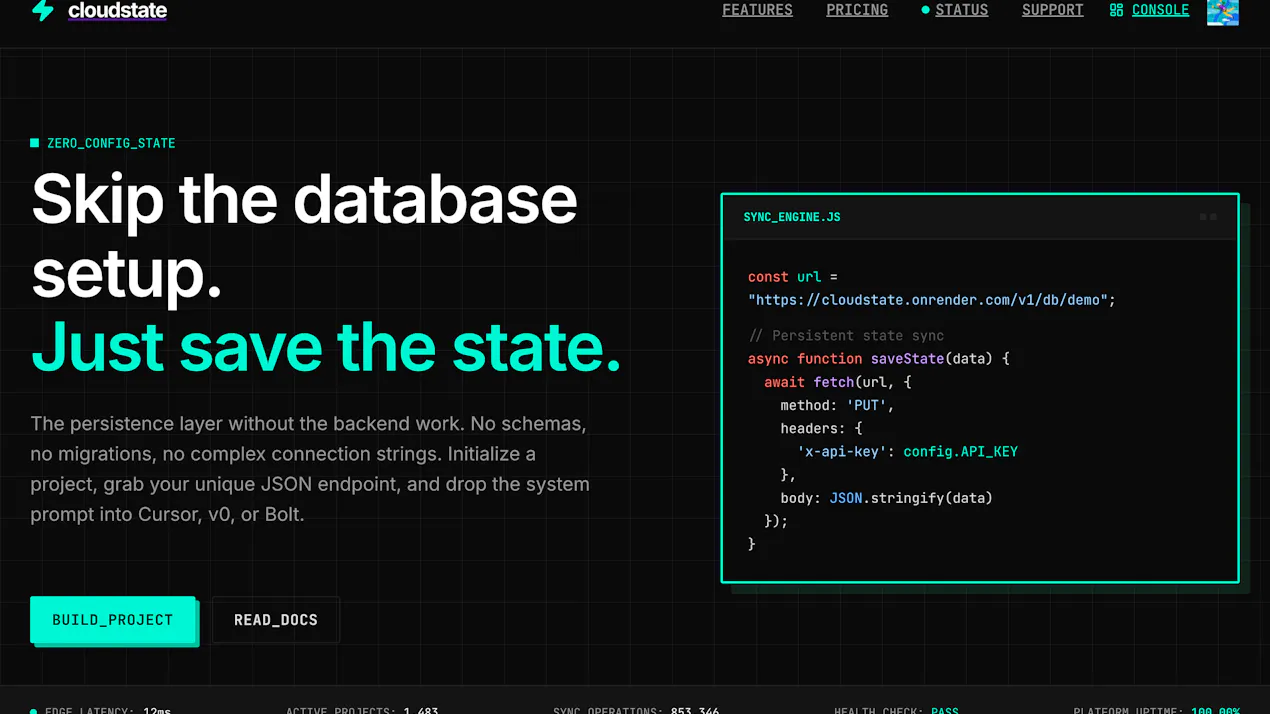Click the cloudstate brand name link
Image resolution: width=1270 pixels, height=714 pixels.
coord(117,11)
